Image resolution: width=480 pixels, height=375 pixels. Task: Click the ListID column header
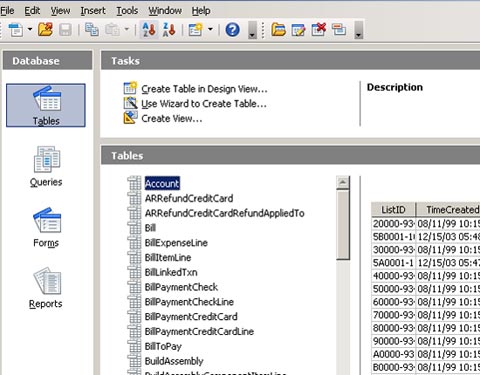pyautogui.click(x=393, y=210)
